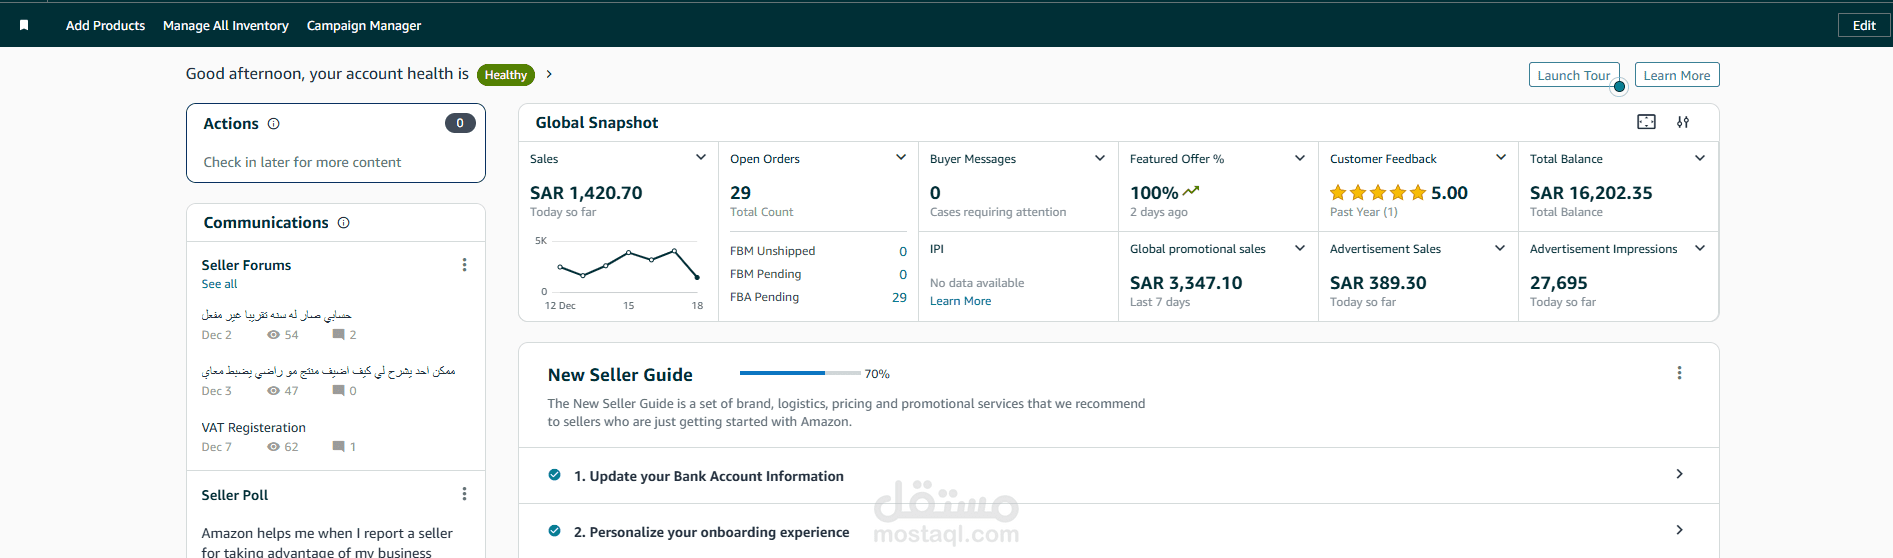This screenshot has width=1893, height=558.
Task: Click the SAR 1,420.70 sales value
Action: [586, 193]
